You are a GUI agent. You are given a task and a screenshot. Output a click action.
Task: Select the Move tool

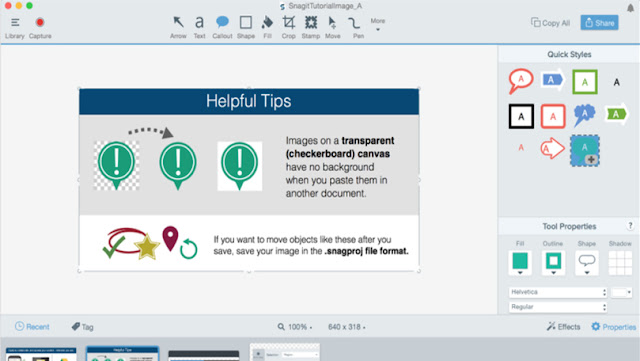333,28
